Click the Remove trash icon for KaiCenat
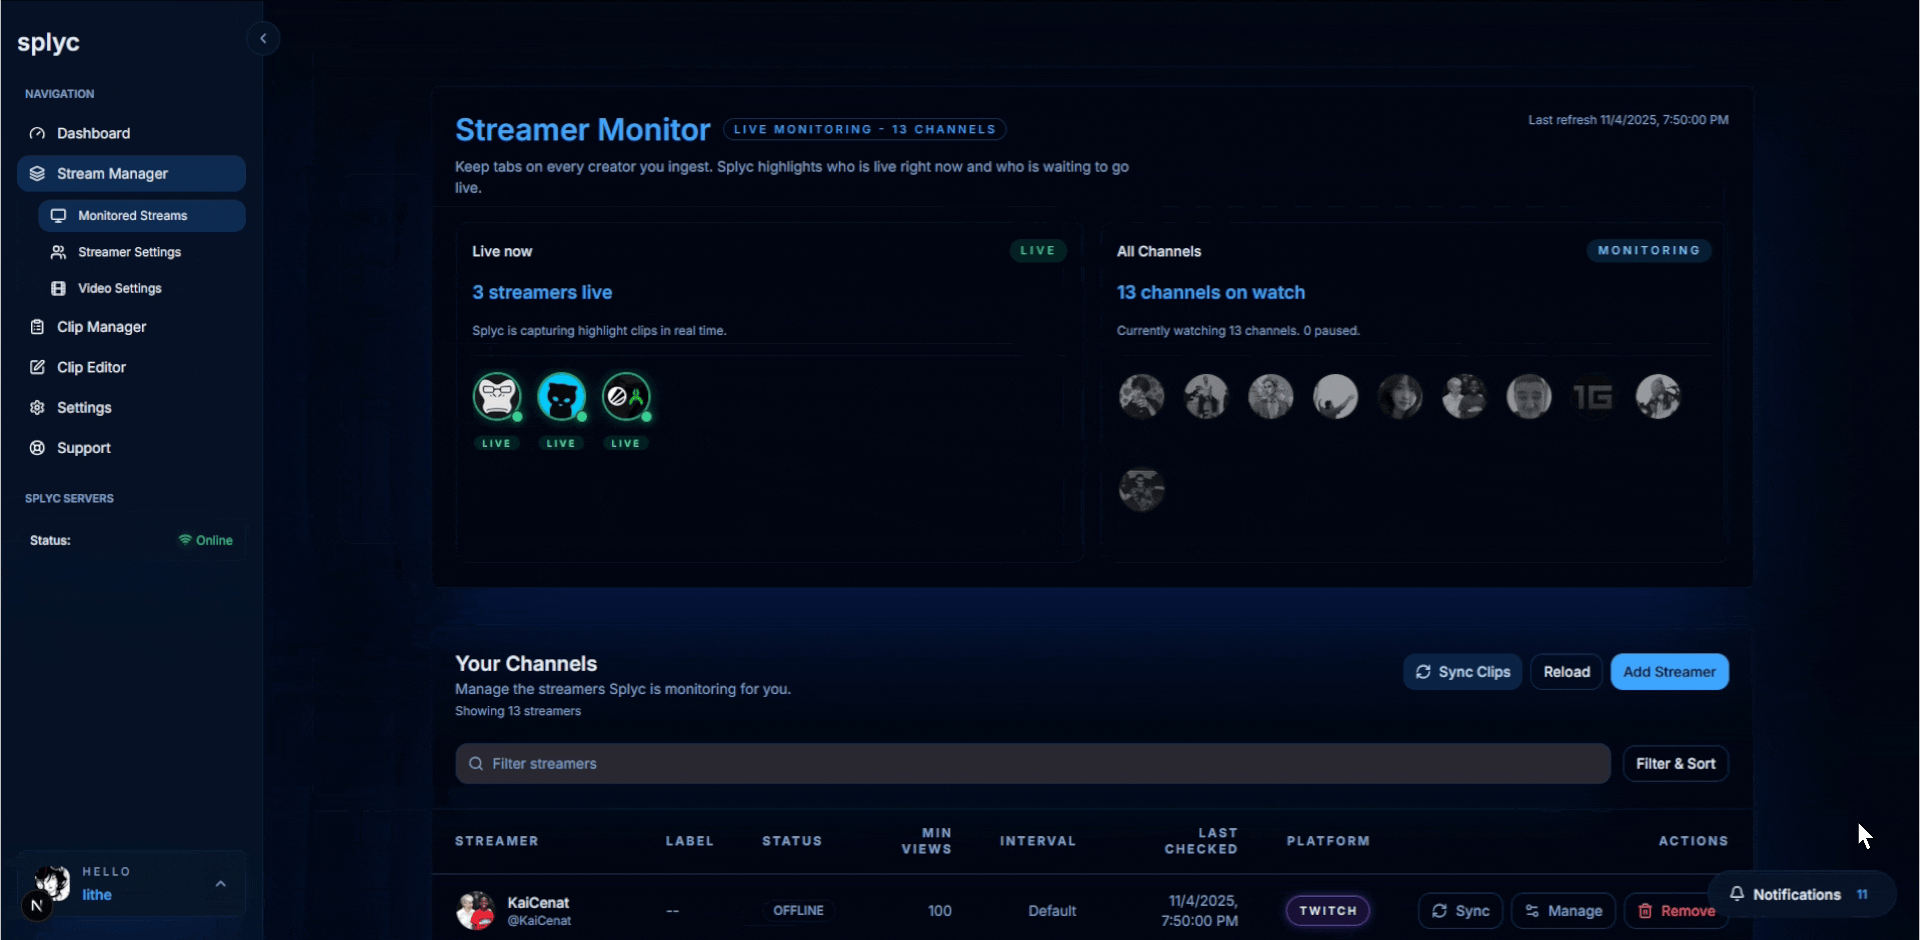The image size is (1920, 940). [1647, 911]
